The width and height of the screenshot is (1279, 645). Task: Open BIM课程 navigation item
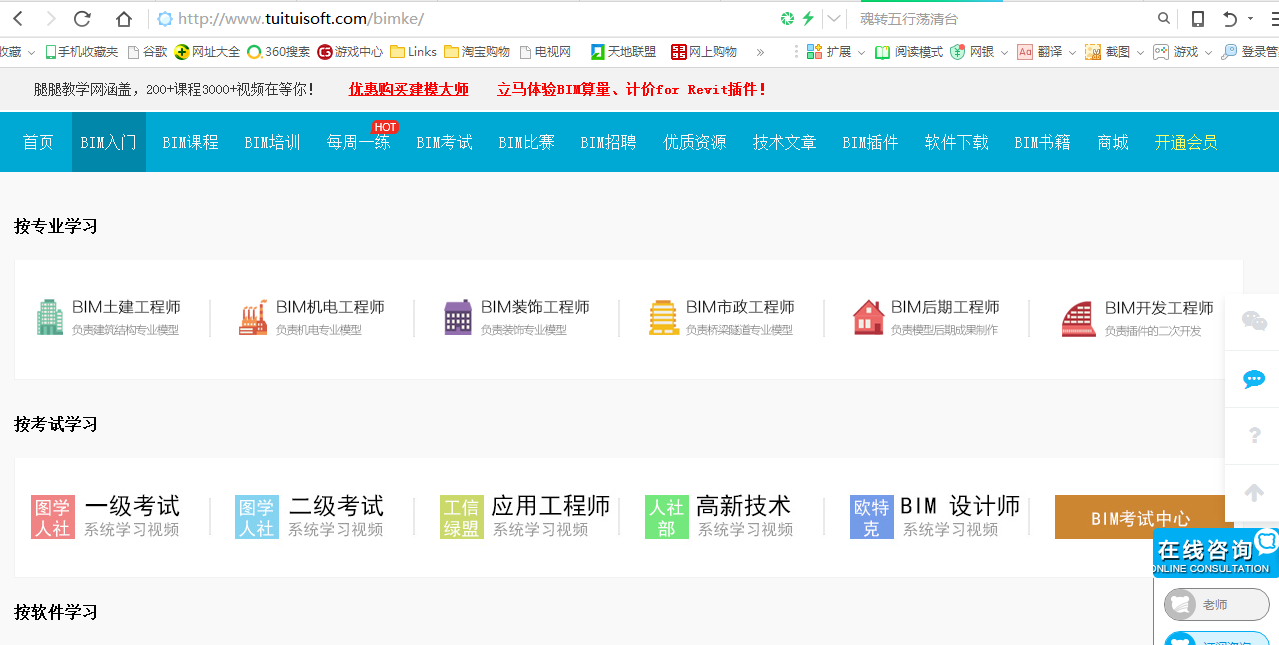pyautogui.click(x=190, y=142)
